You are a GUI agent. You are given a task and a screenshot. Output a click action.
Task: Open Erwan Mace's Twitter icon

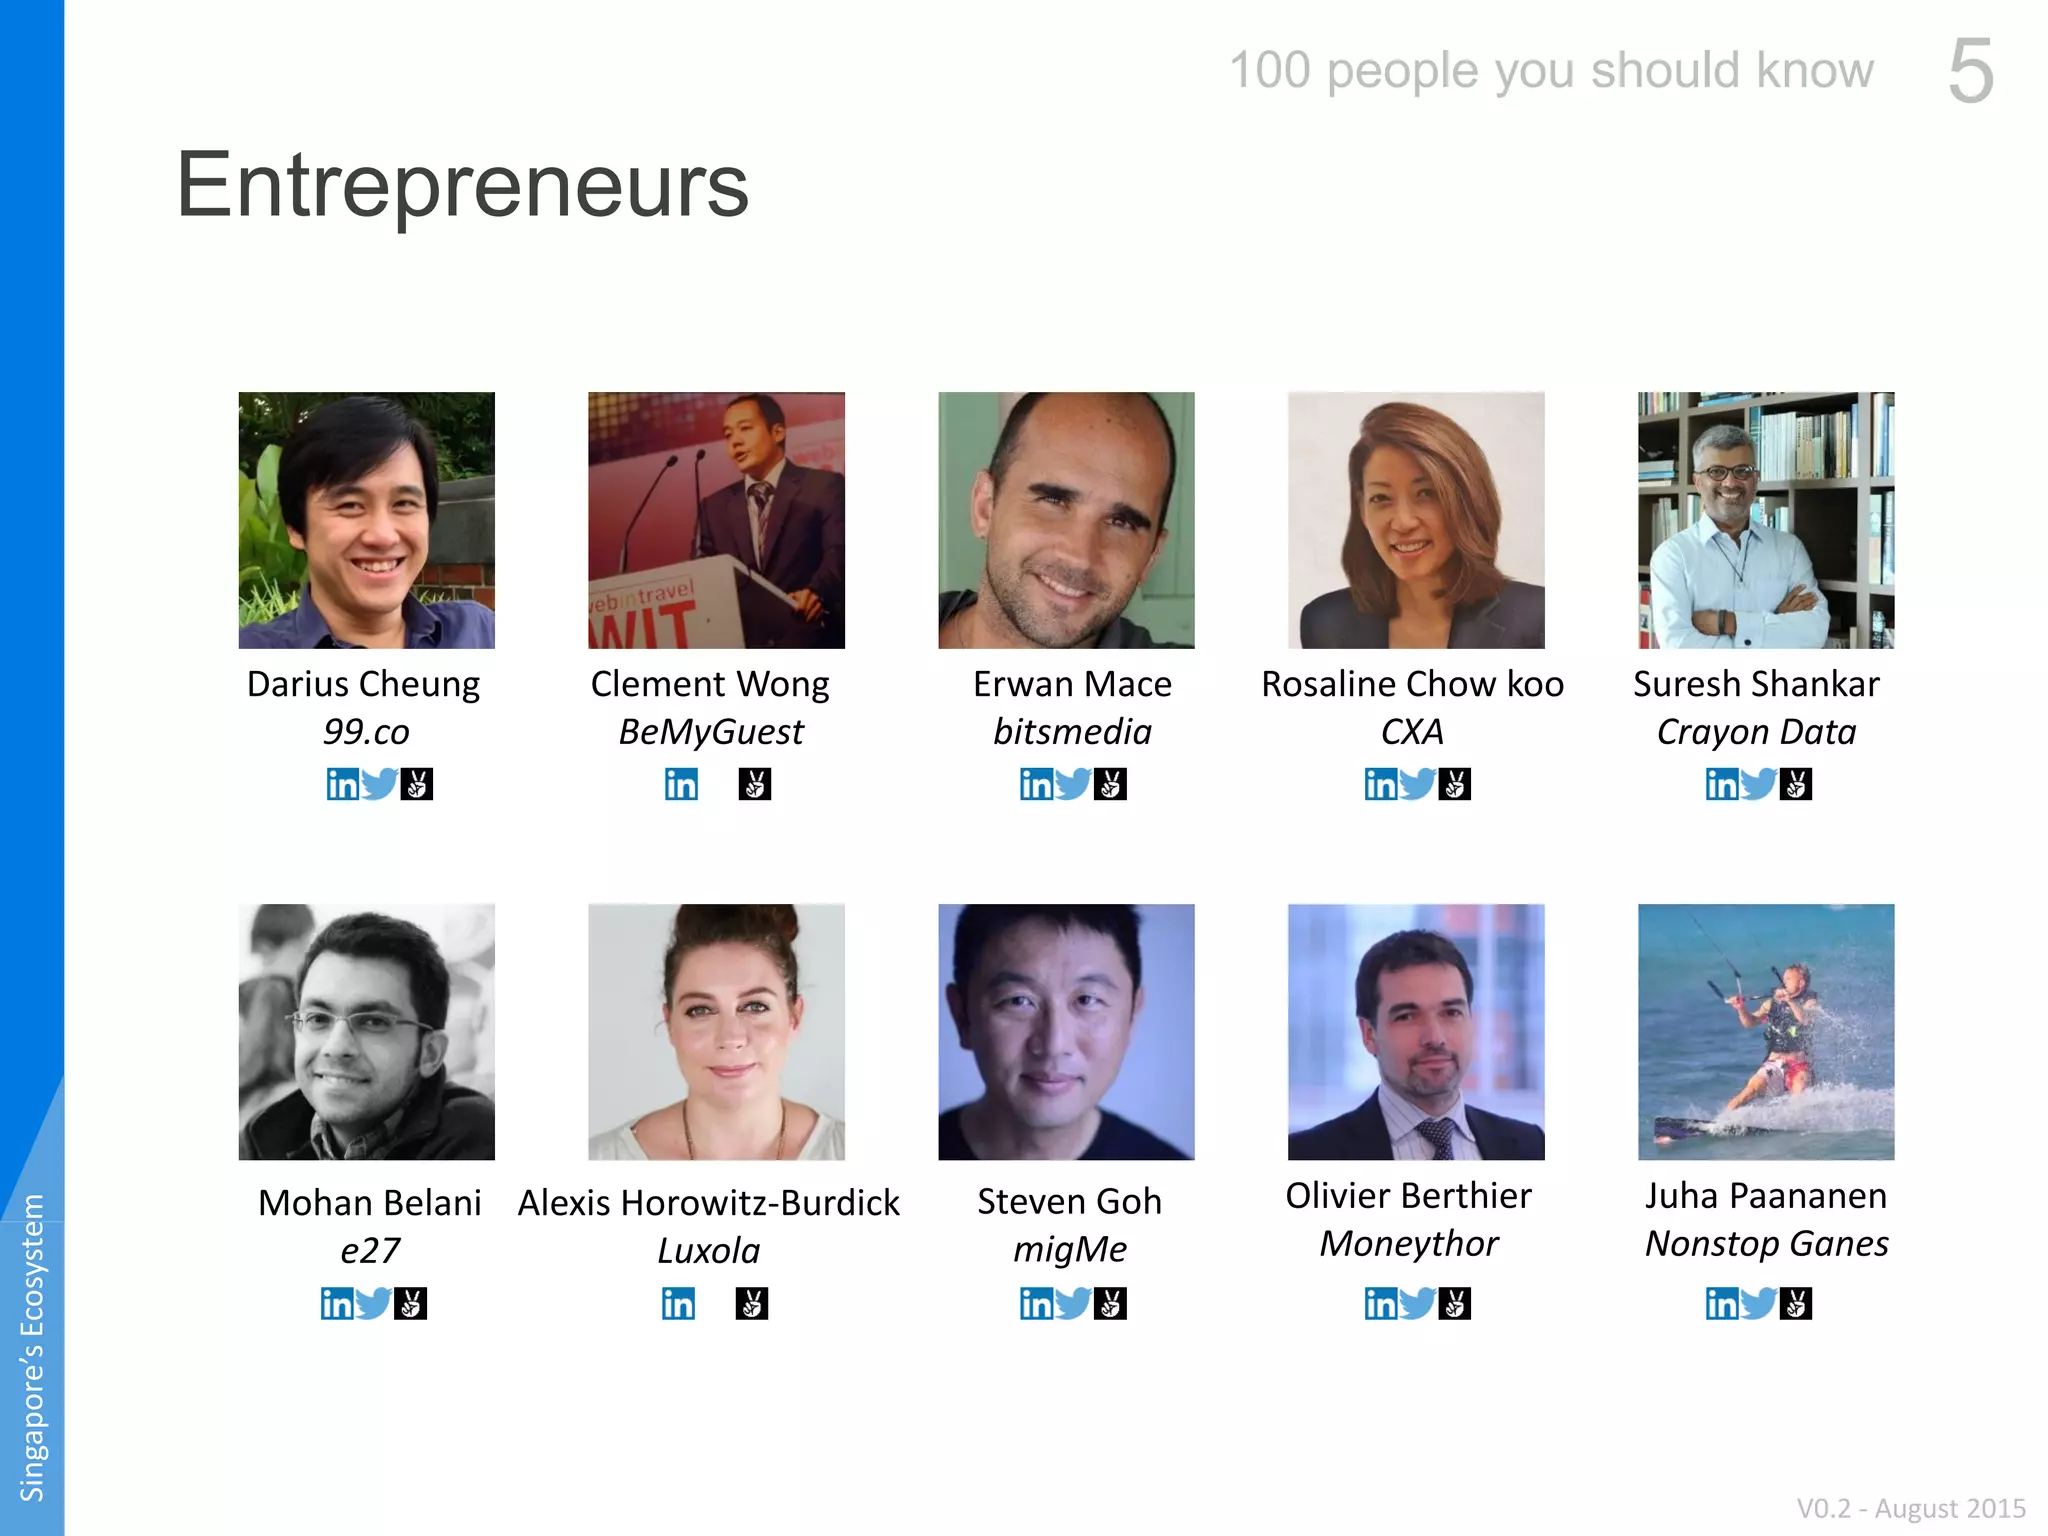[1073, 784]
